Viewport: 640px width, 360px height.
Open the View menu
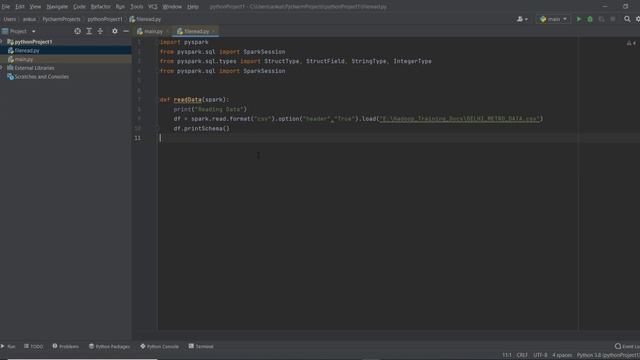tap(35, 7)
